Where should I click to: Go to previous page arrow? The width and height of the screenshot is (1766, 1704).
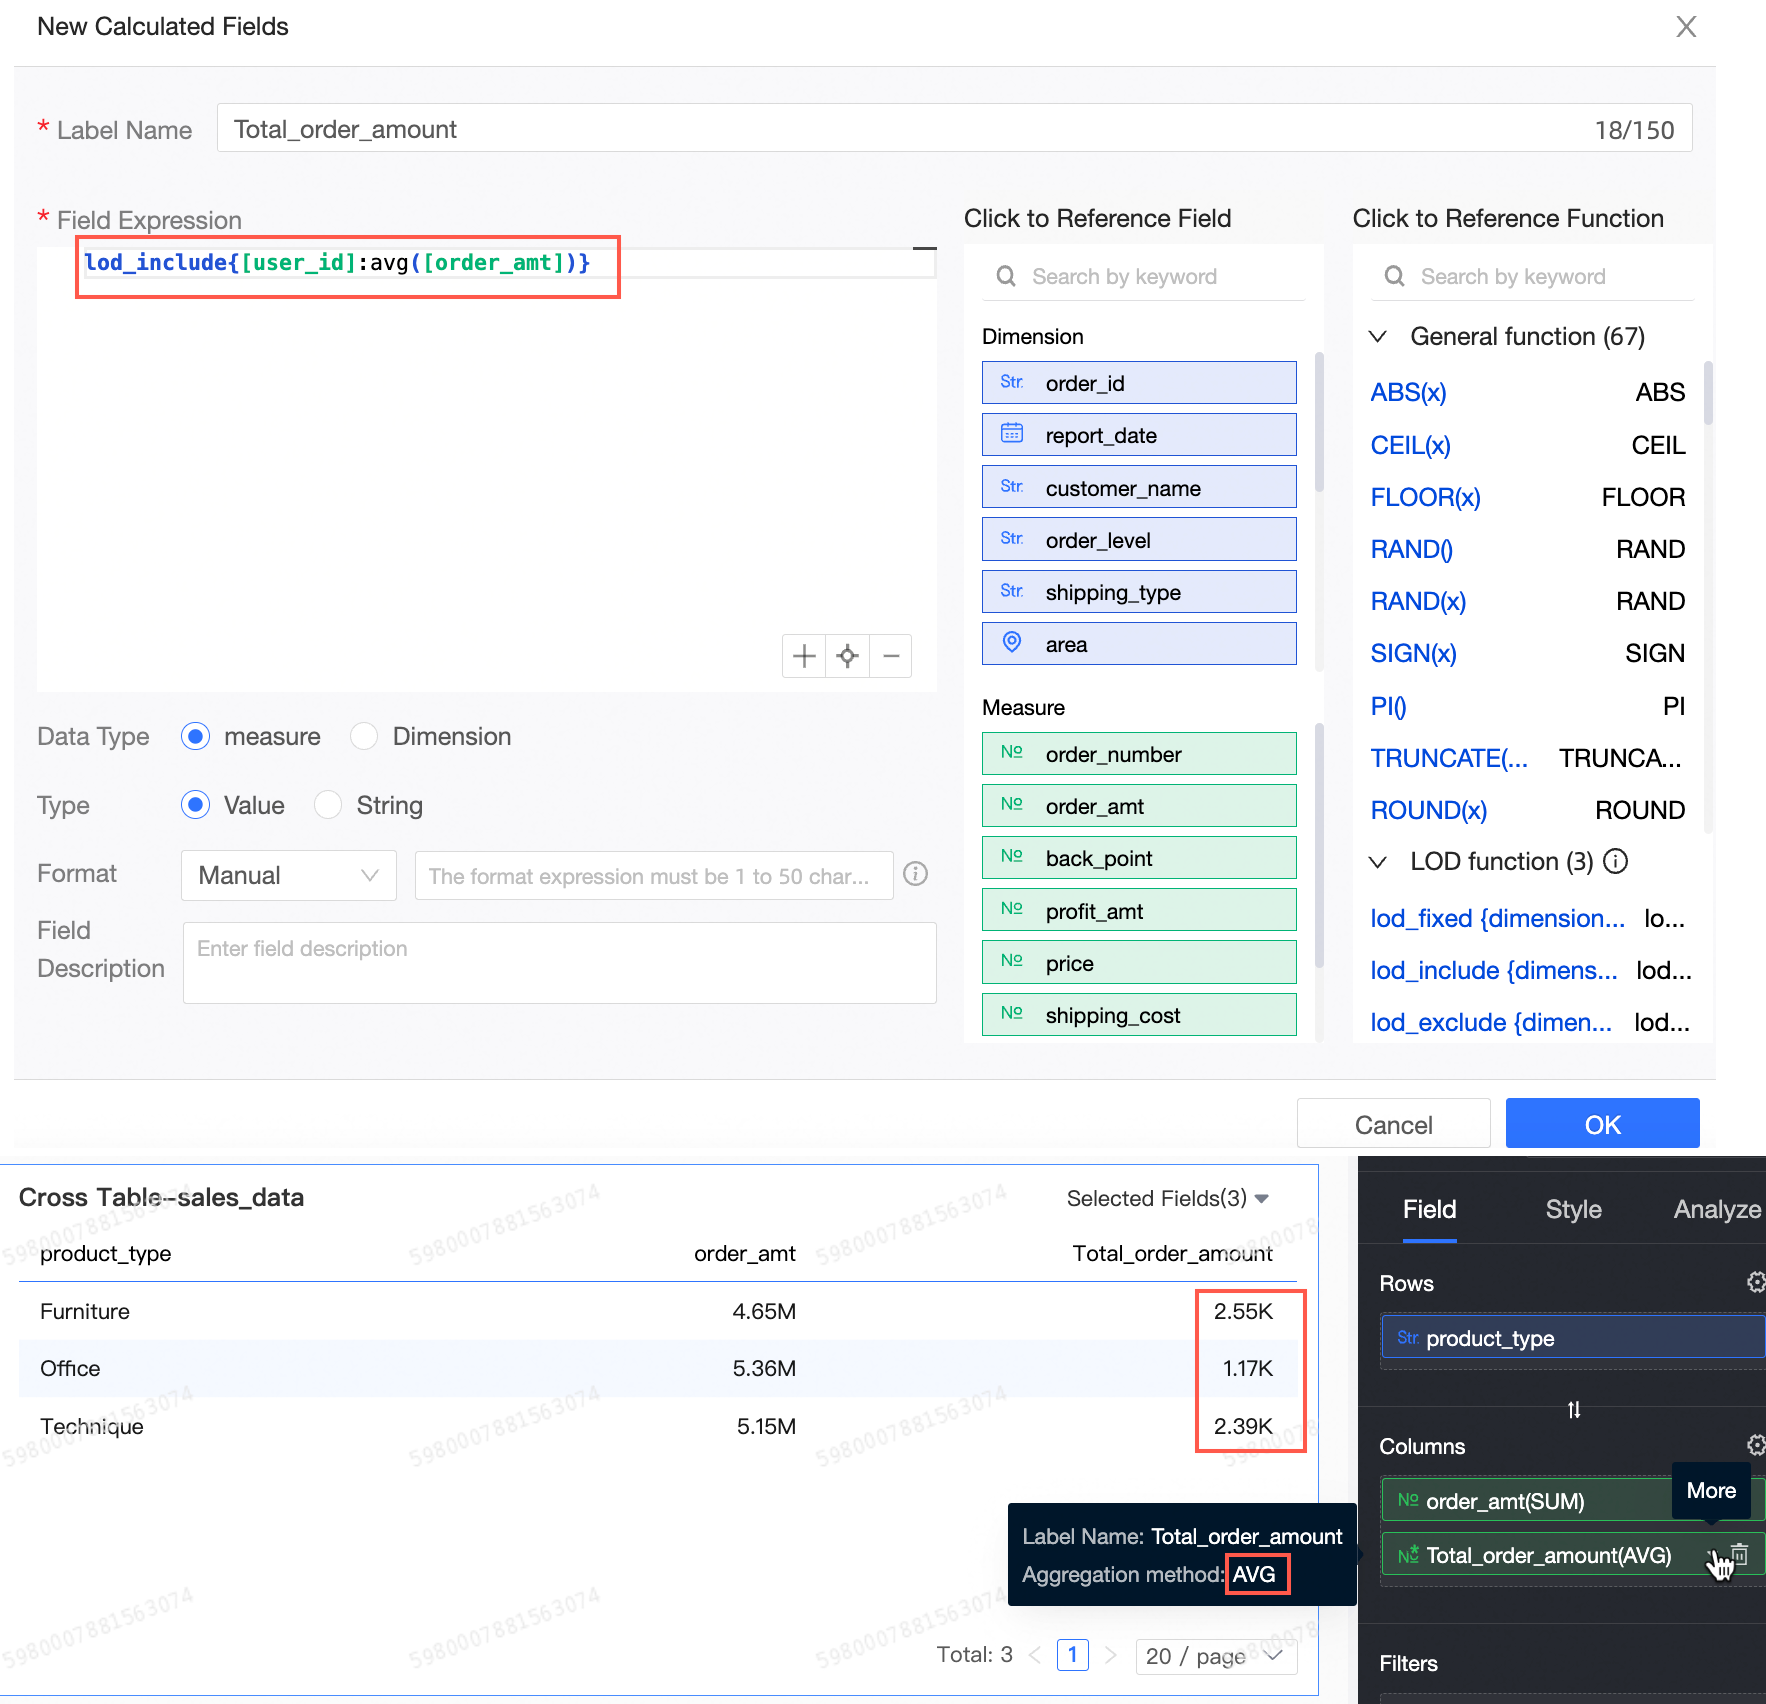tap(1035, 1655)
